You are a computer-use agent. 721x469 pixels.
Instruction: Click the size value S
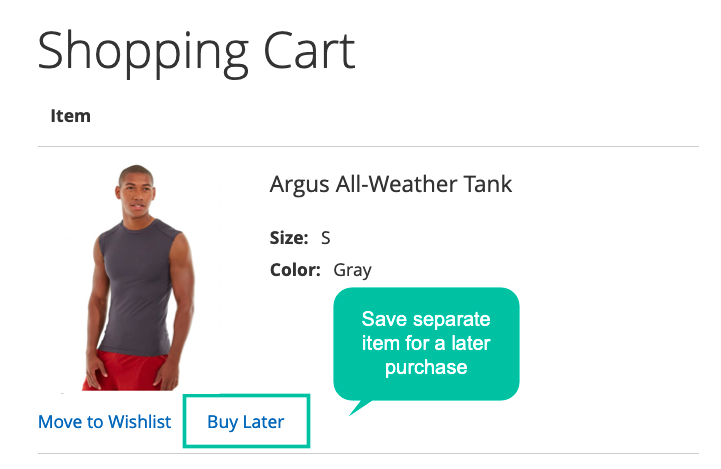326,238
